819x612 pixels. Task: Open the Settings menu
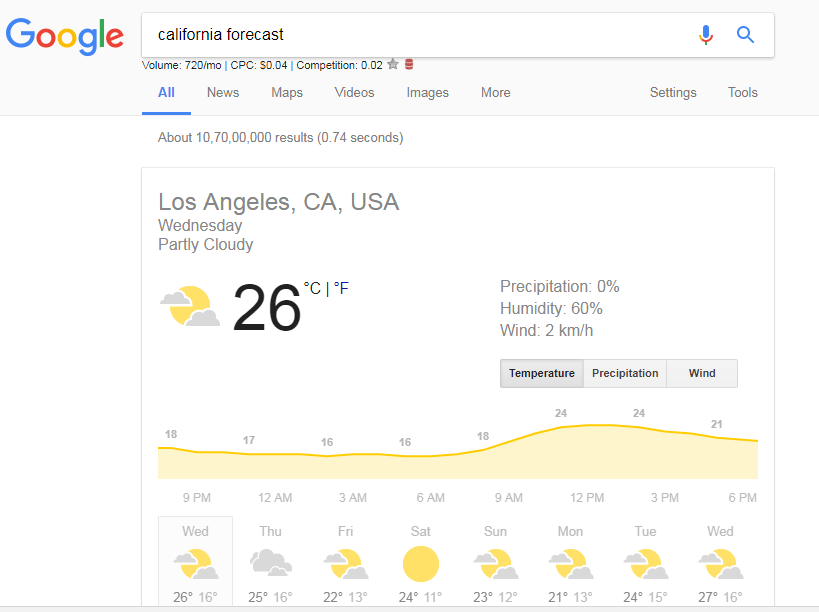click(673, 93)
